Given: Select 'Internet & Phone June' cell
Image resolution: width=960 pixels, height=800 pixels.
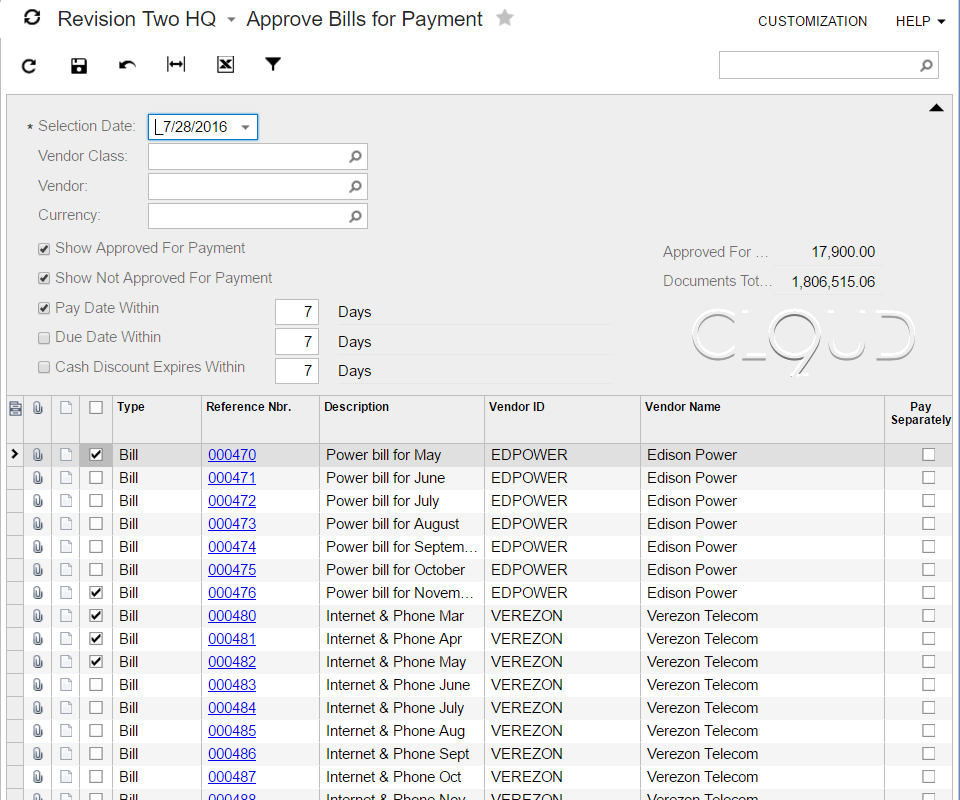Looking at the screenshot, I should [x=402, y=685].
